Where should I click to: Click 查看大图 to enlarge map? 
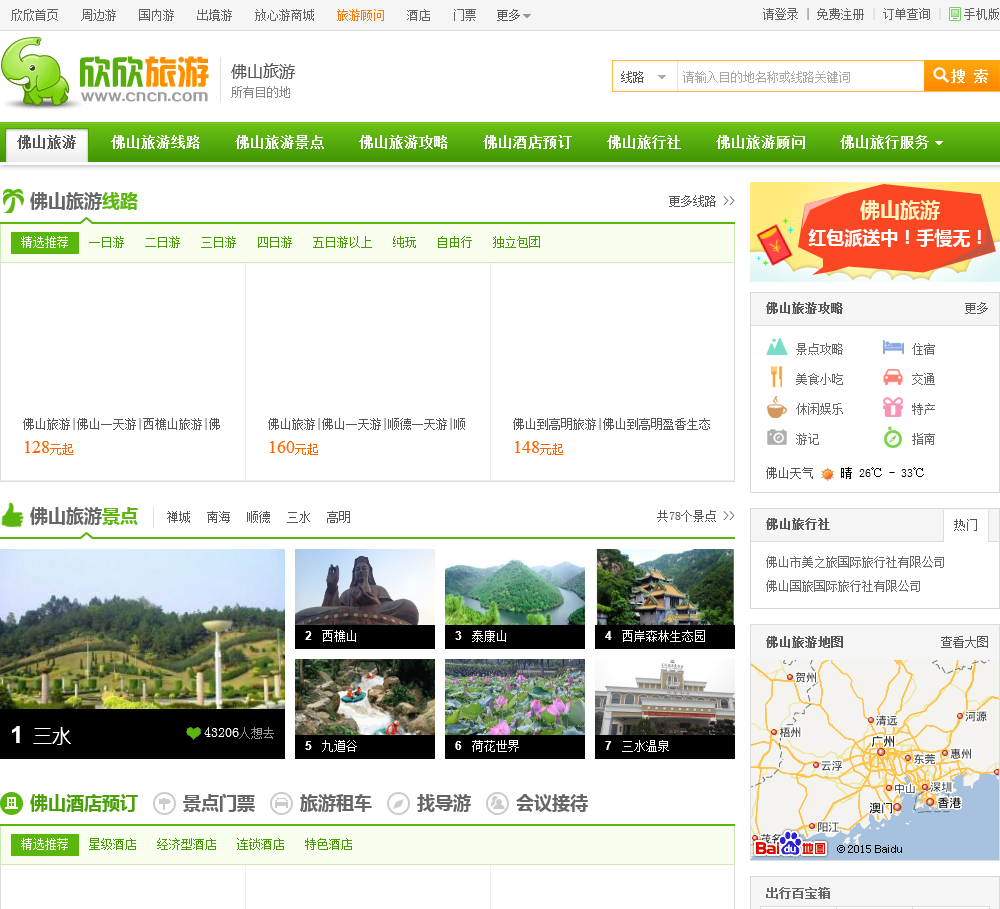pos(964,642)
